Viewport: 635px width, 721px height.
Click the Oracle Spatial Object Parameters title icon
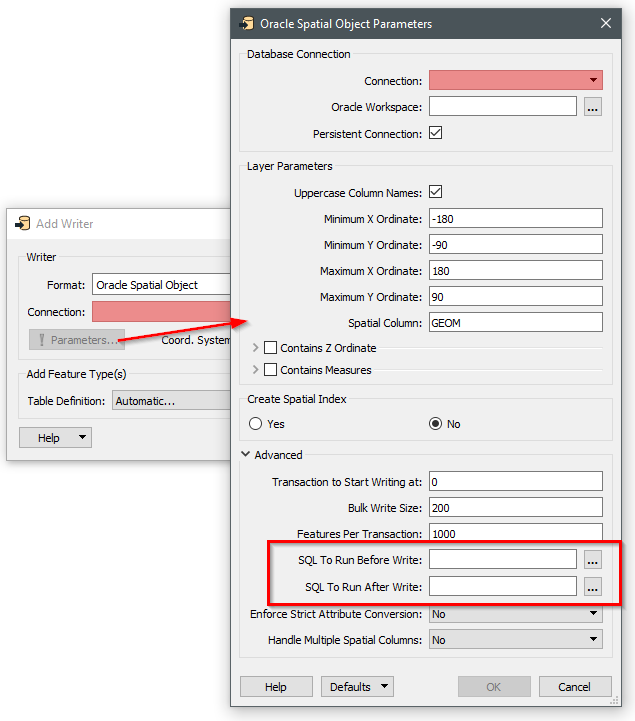click(x=247, y=23)
